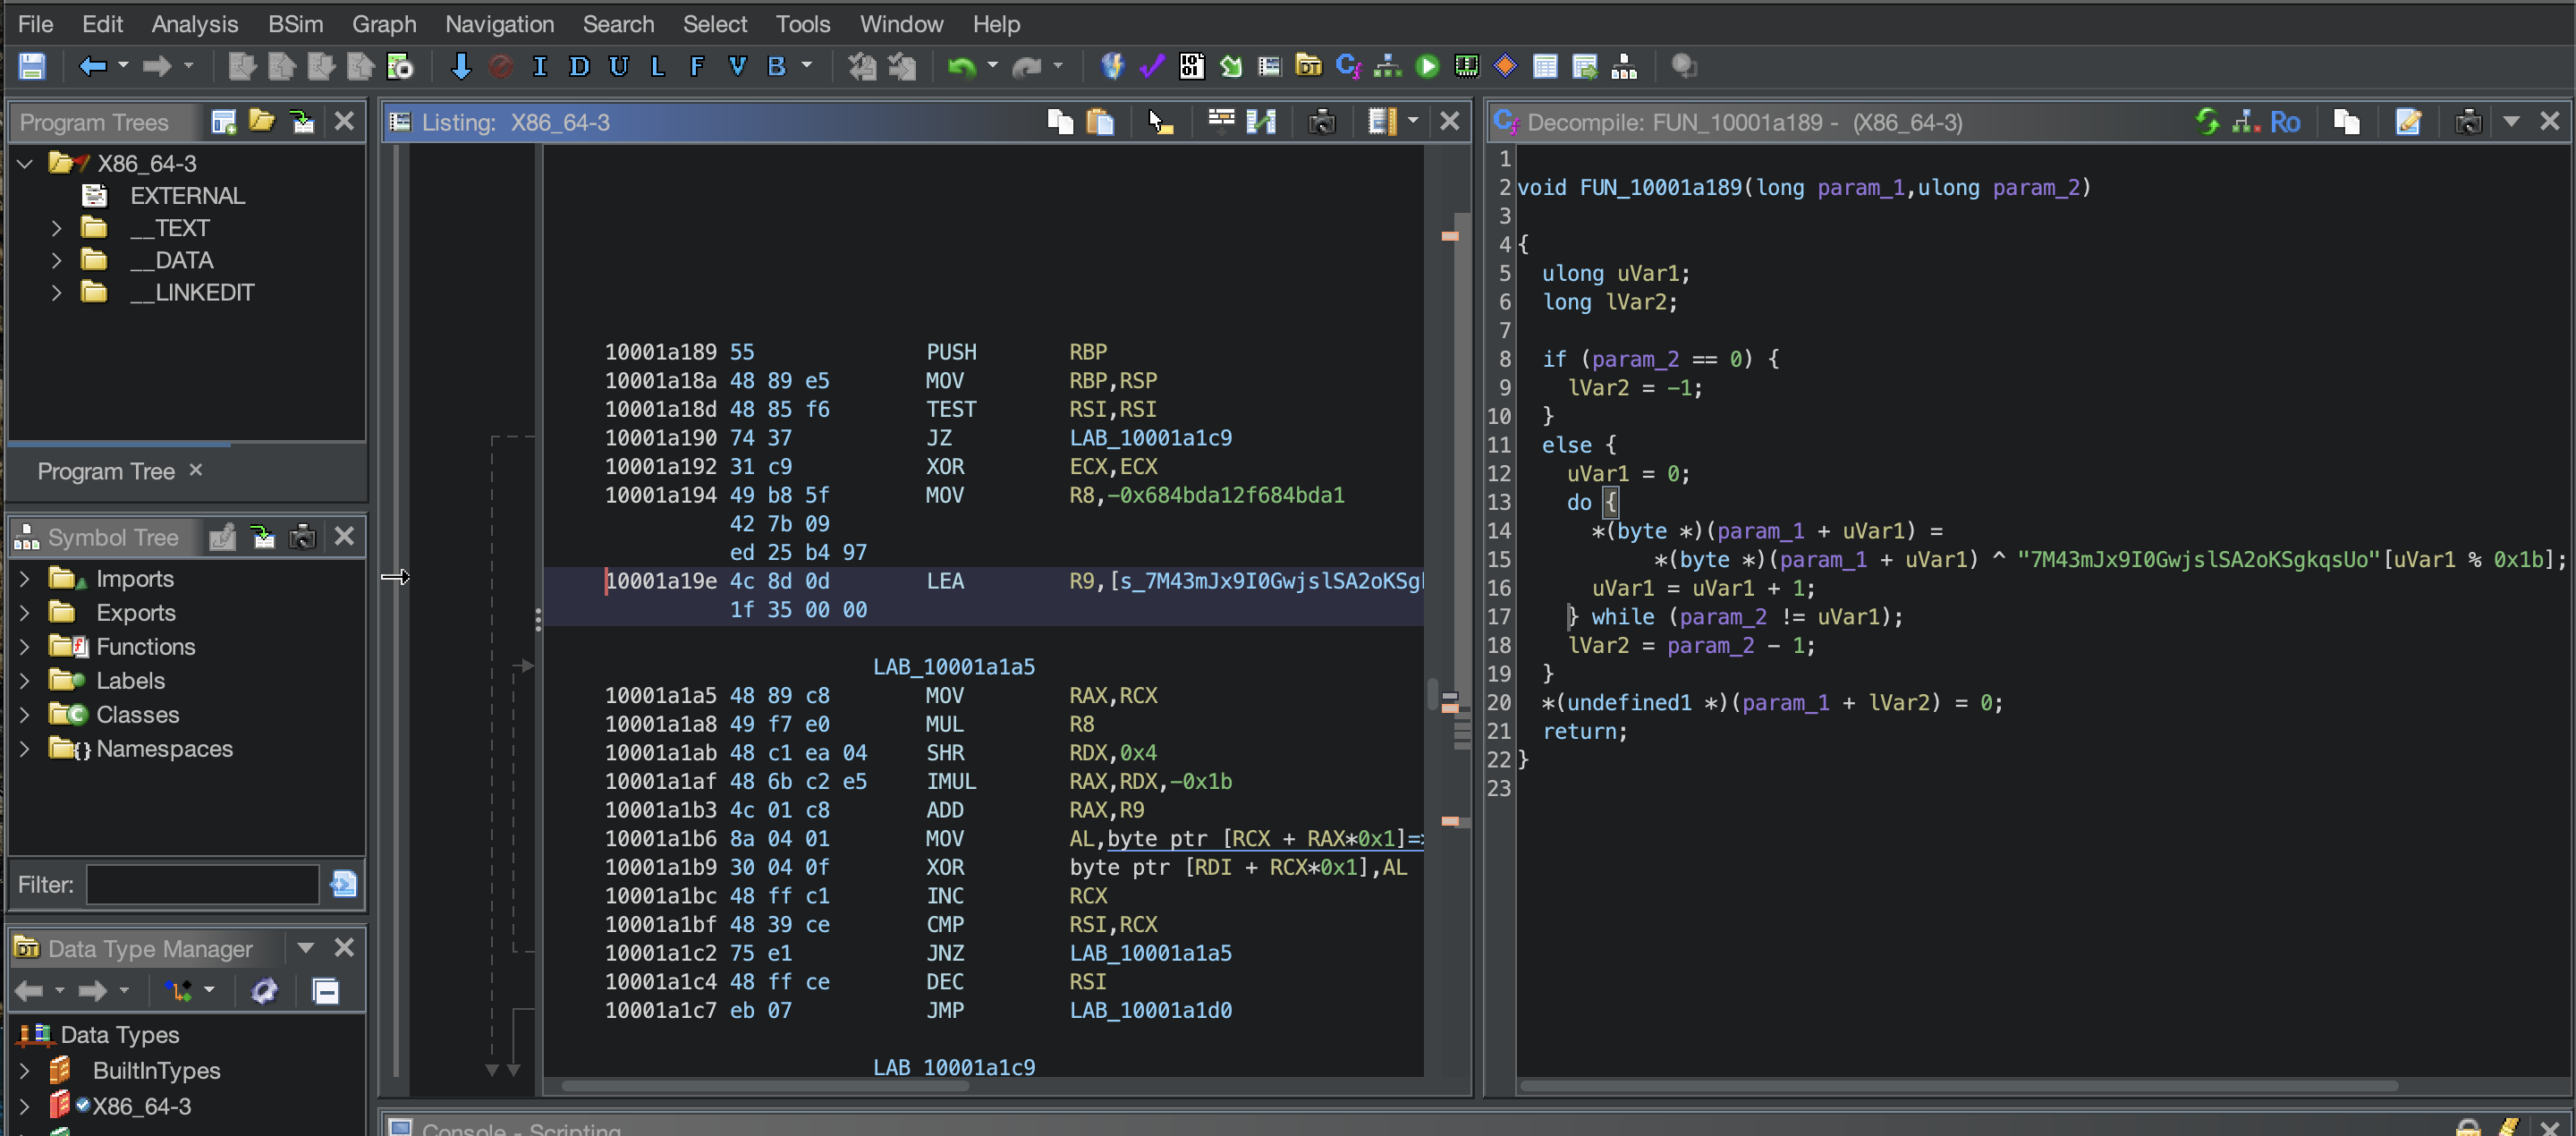Undo last change with green arrow

point(961,67)
